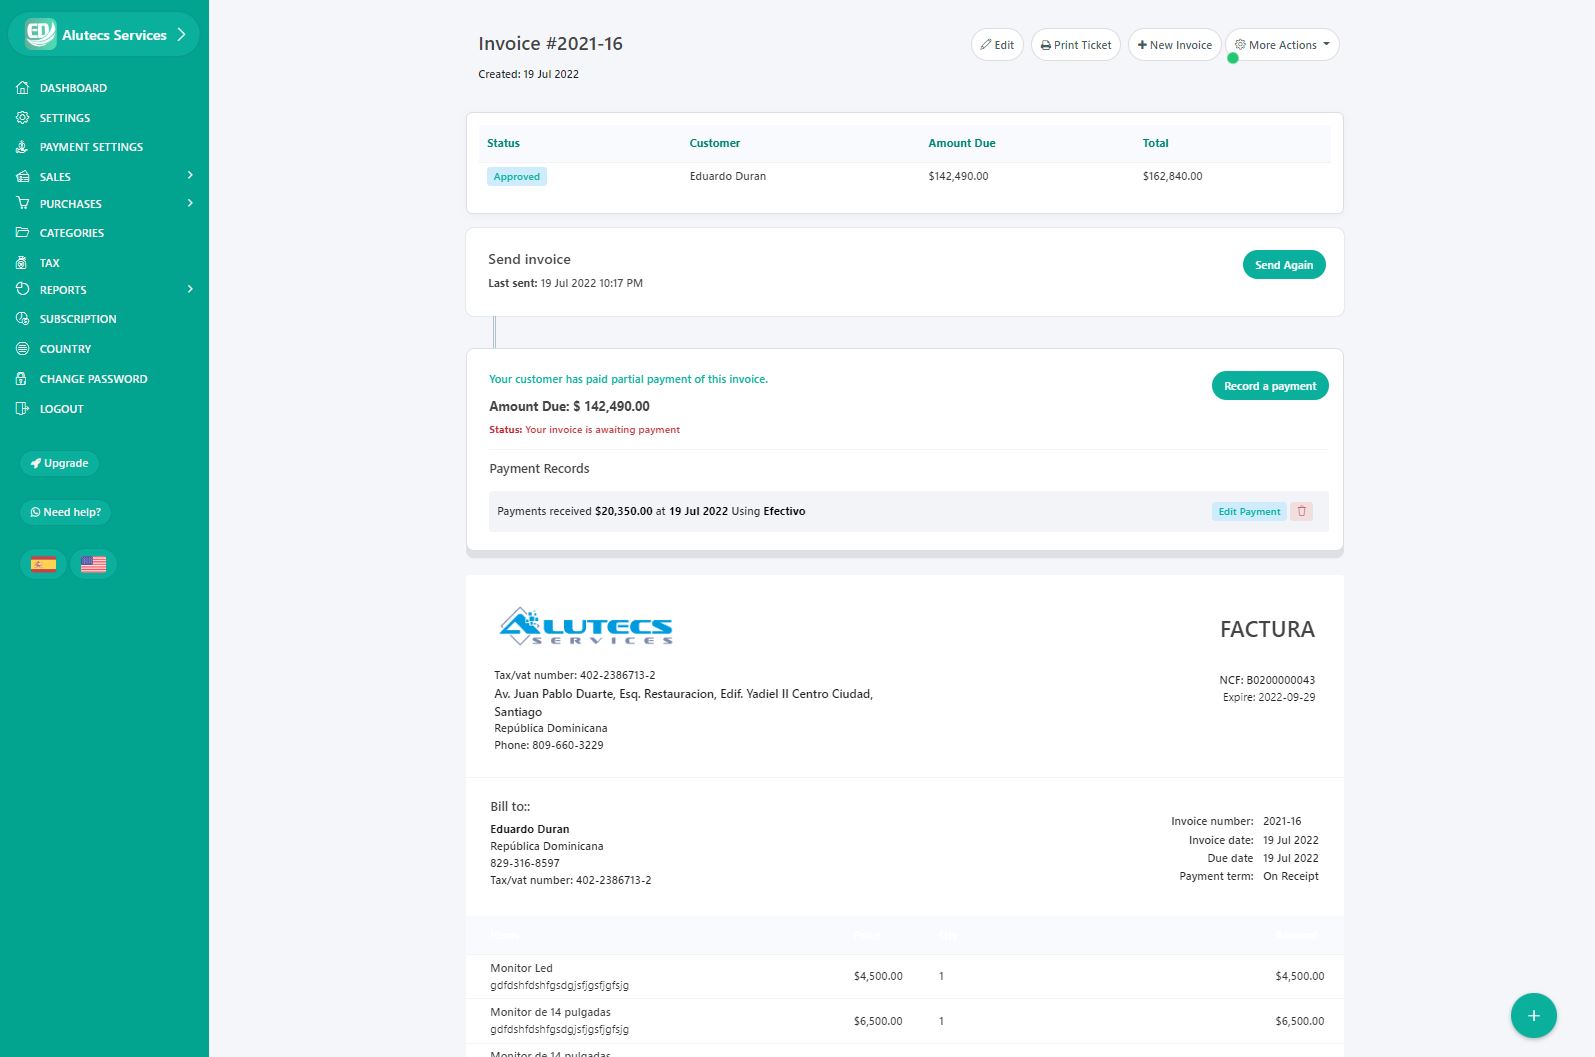Click the Send Again button
The image size is (1595, 1057).
(1283, 265)
